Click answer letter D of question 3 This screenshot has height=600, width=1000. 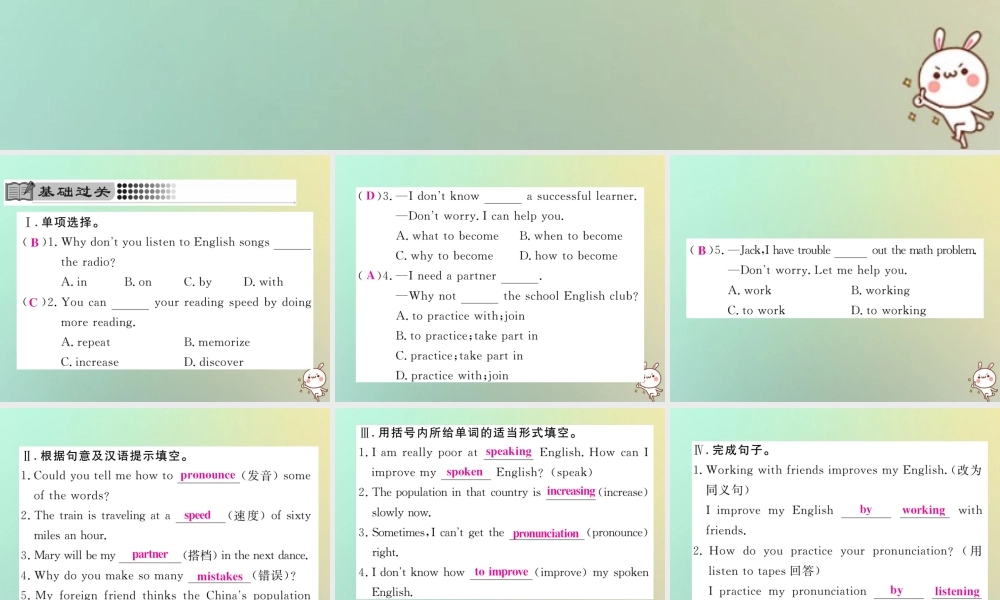click(x=371, y=196)
